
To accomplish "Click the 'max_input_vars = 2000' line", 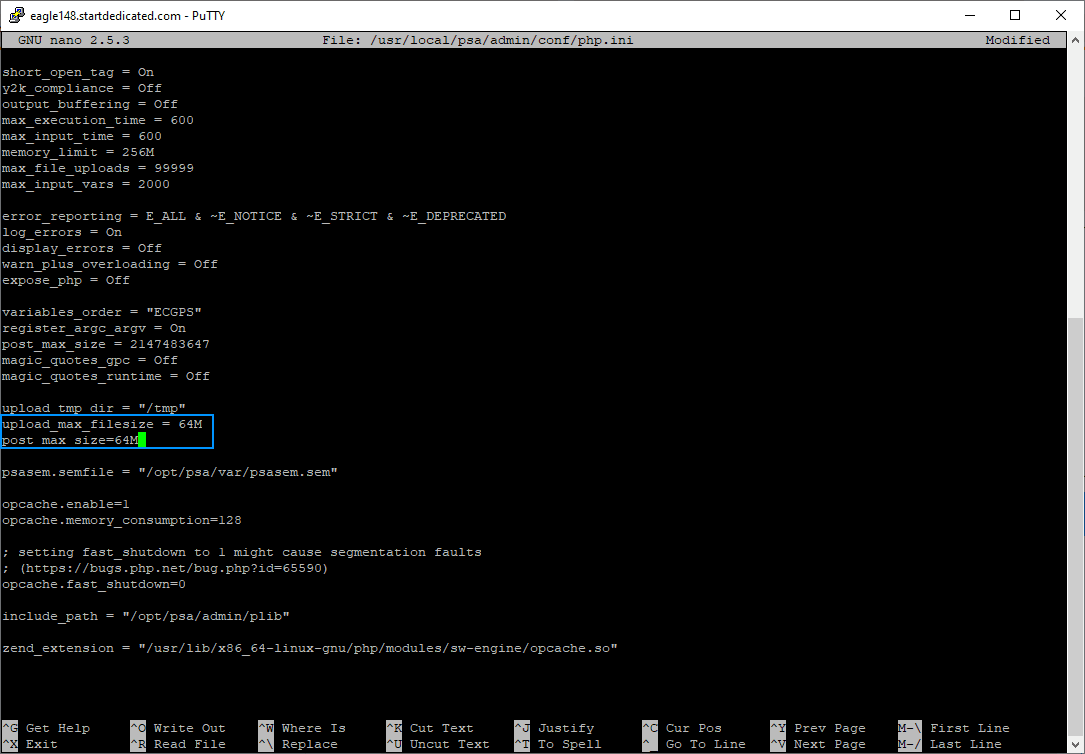I will [x=86, y=184].
